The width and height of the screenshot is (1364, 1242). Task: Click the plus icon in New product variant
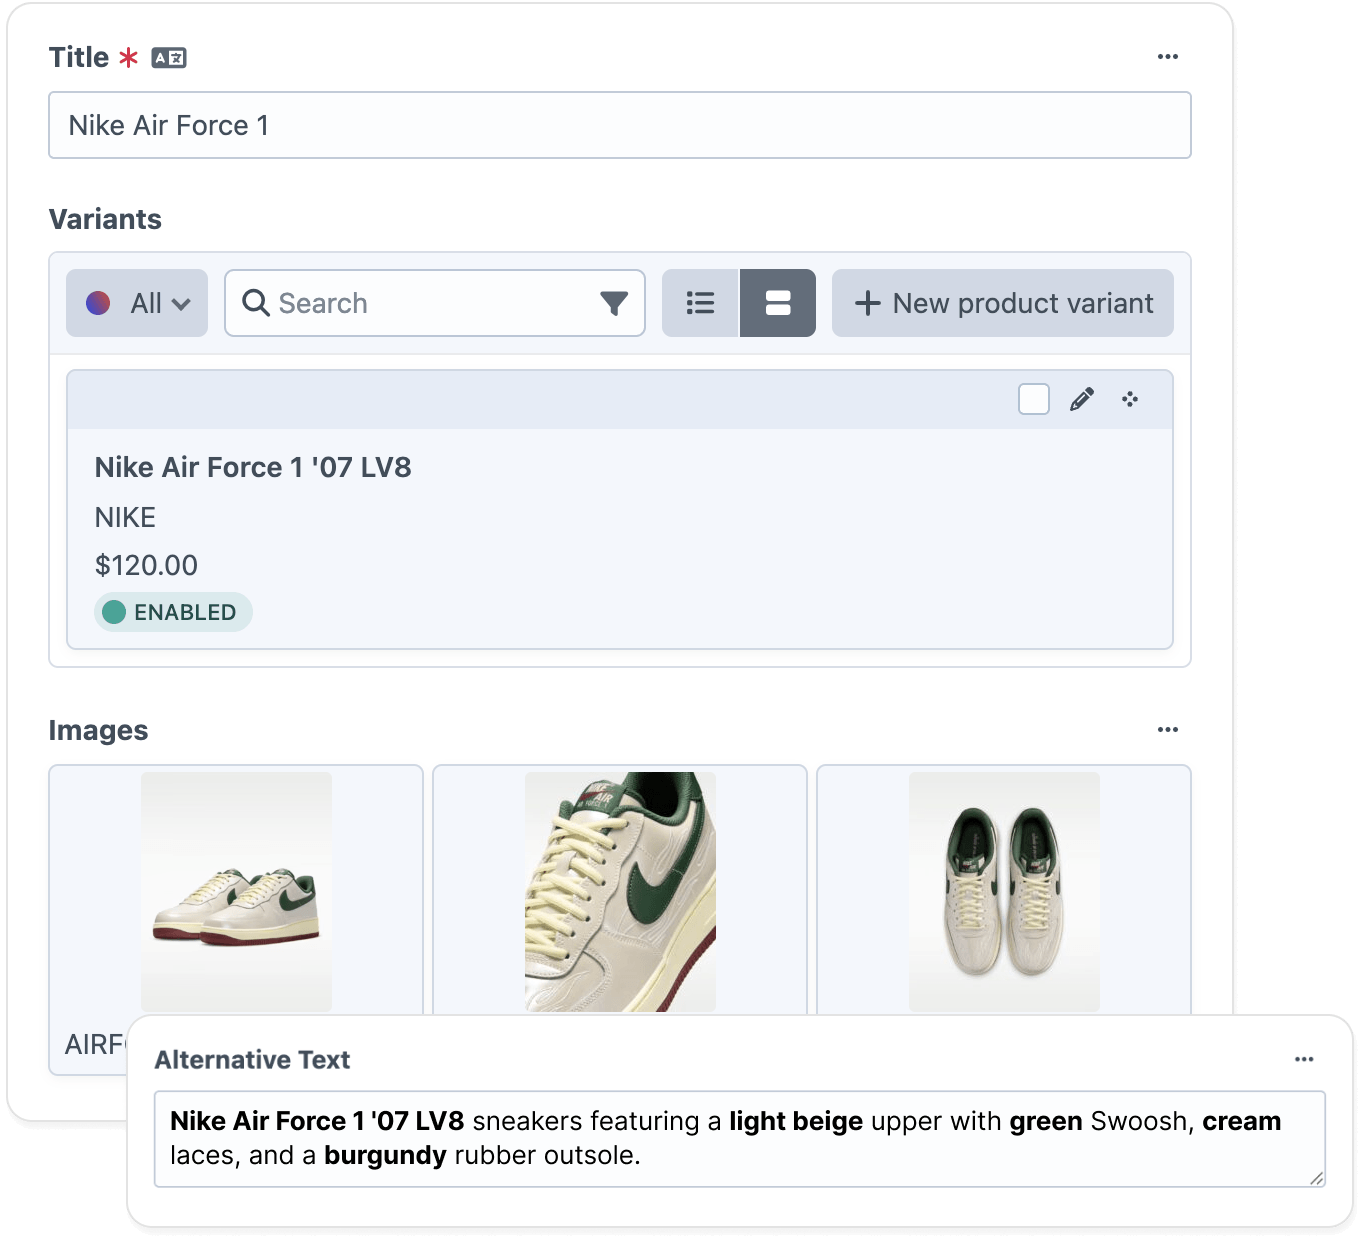868,303
